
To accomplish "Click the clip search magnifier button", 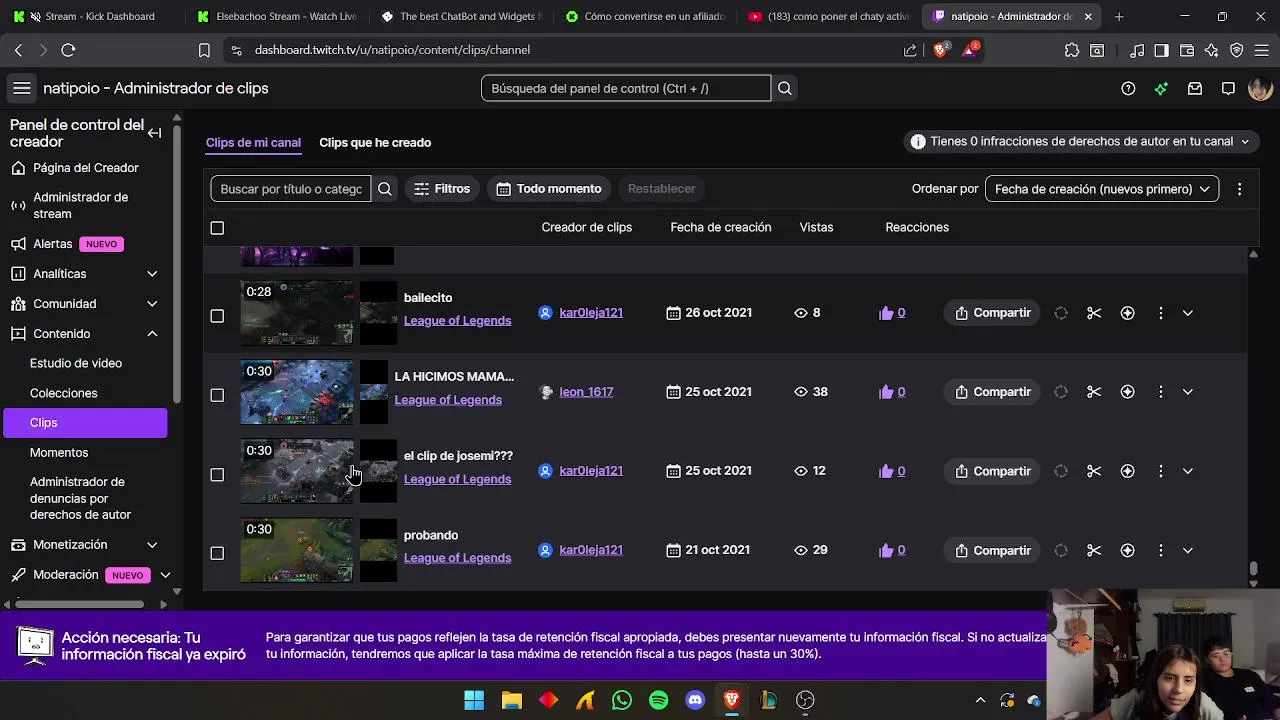I will click(x=384, y=188).
